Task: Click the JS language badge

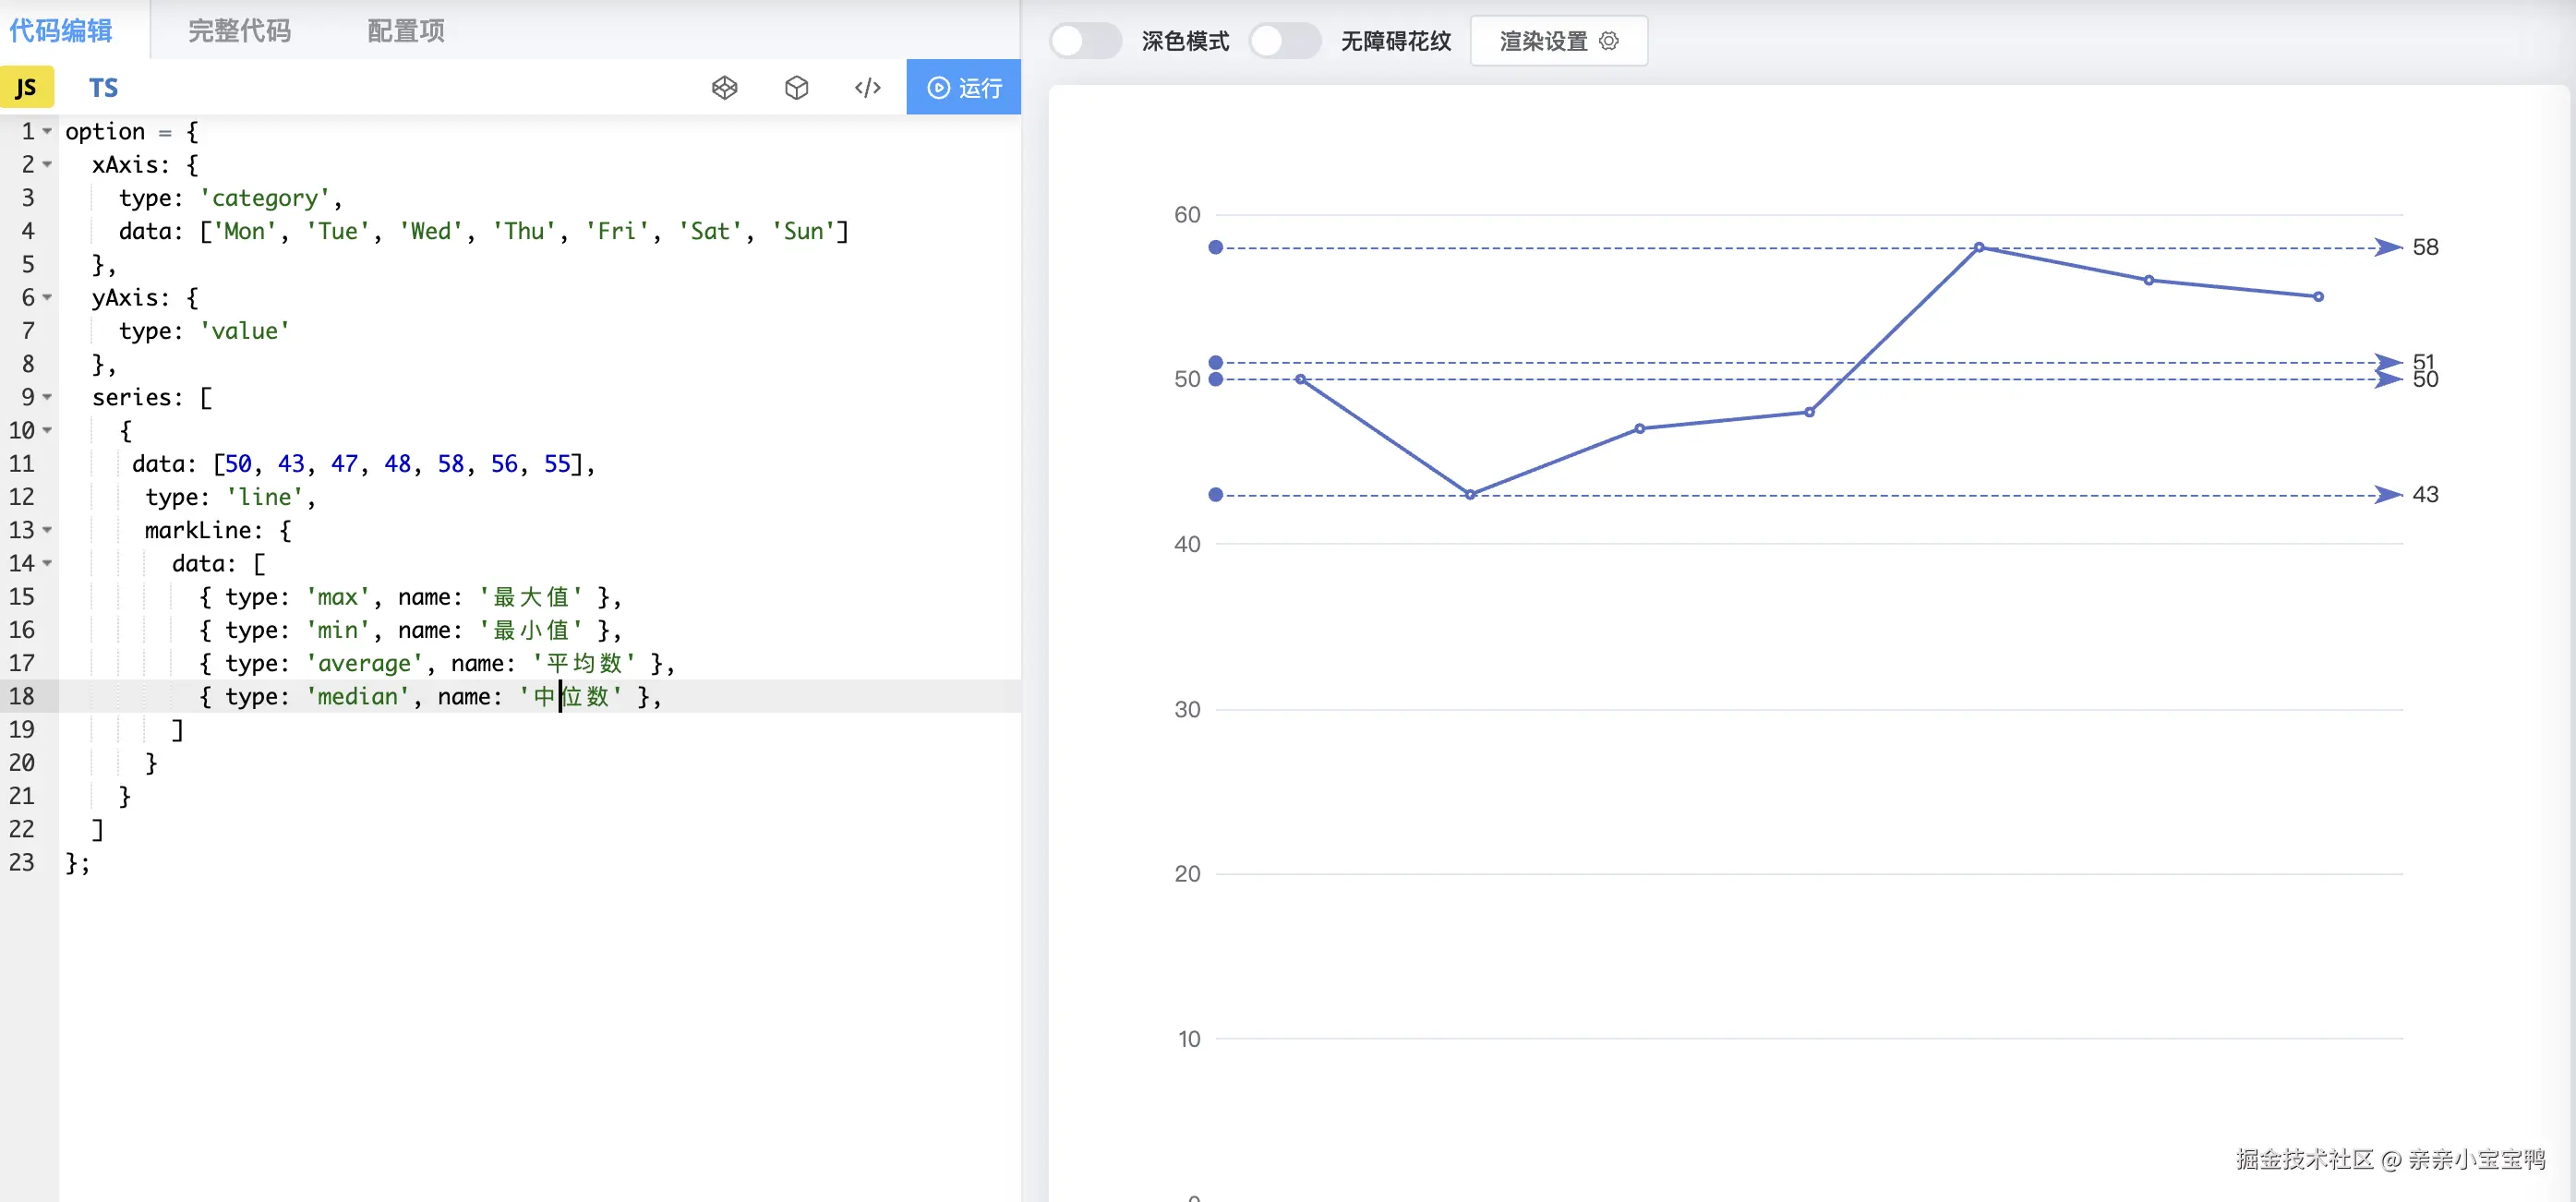Action: click(27, 88)
